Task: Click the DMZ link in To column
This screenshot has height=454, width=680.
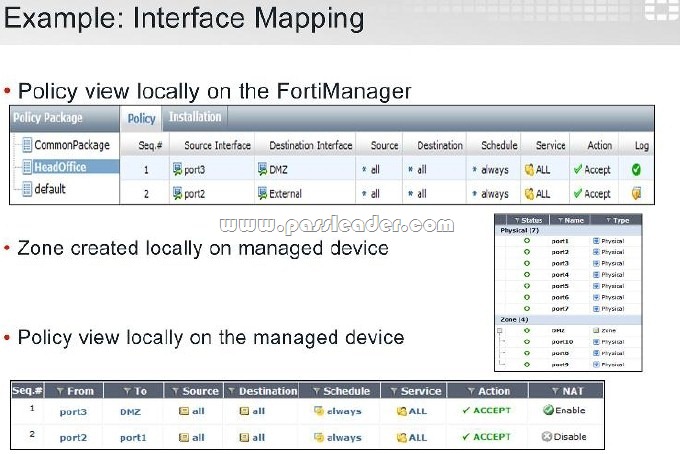Action: pos(130,412)
